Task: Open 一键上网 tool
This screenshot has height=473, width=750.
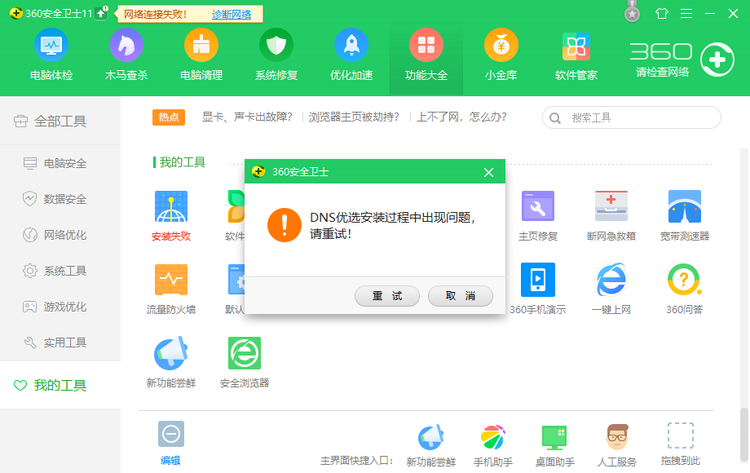Action: click(611, 288)
